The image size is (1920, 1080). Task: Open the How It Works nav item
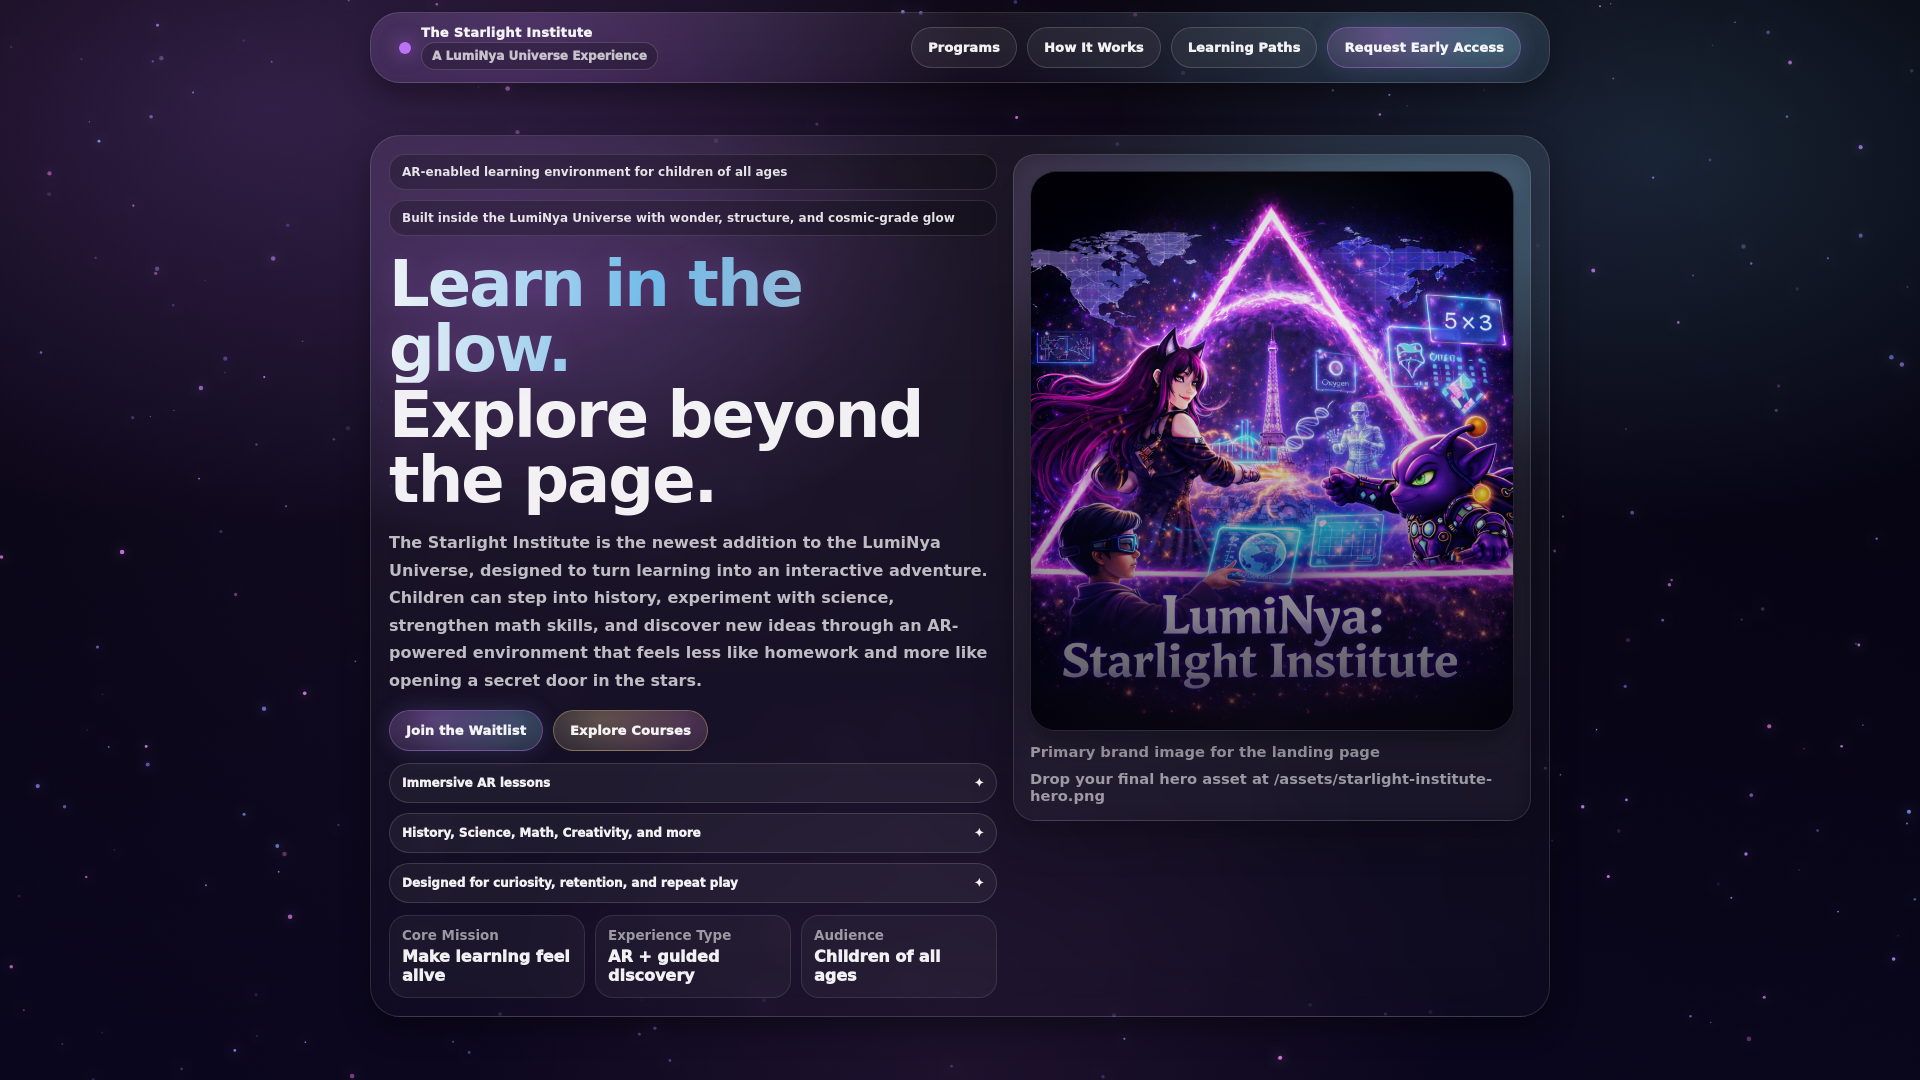pyautogui.click(x=1093, y=48)
